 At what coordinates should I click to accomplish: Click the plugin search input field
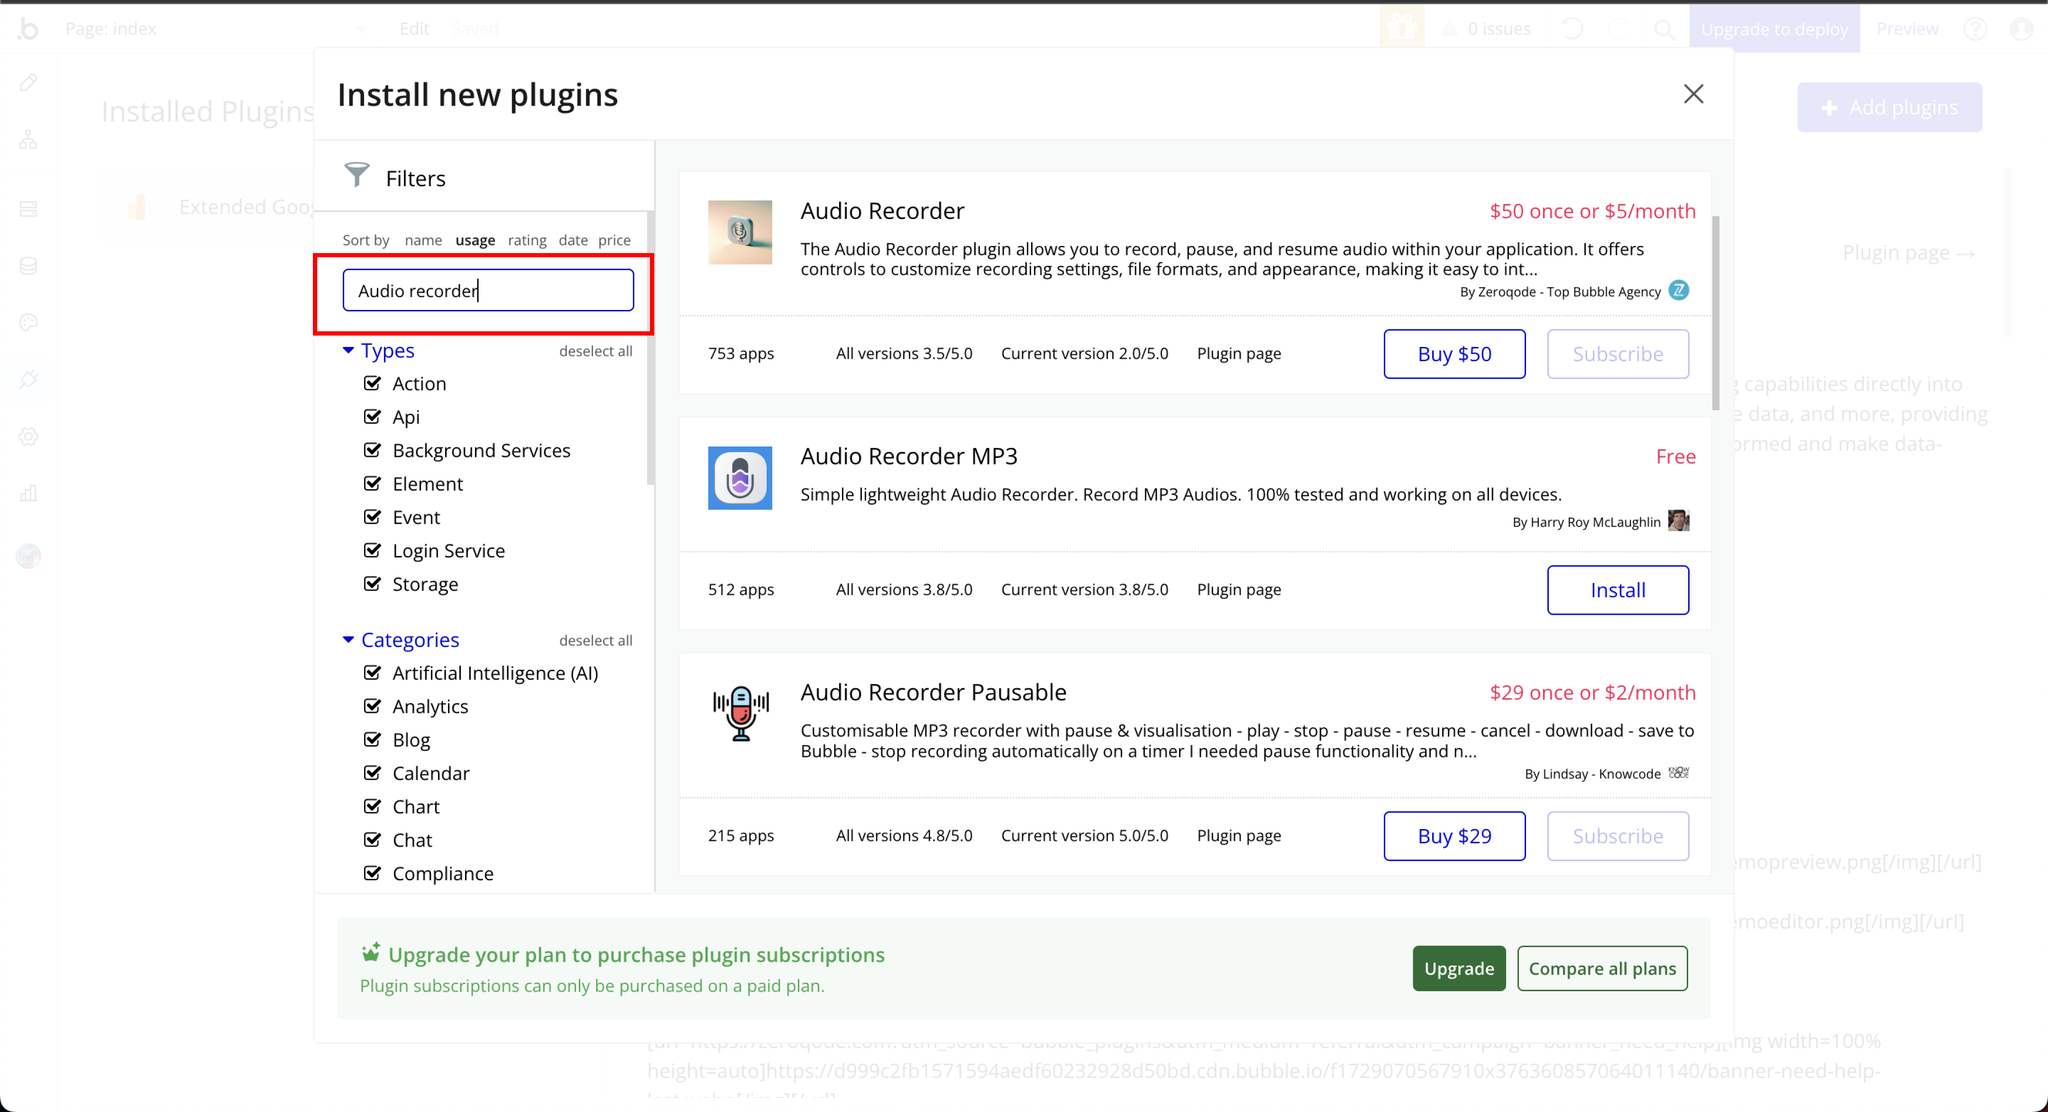point(488,290)
